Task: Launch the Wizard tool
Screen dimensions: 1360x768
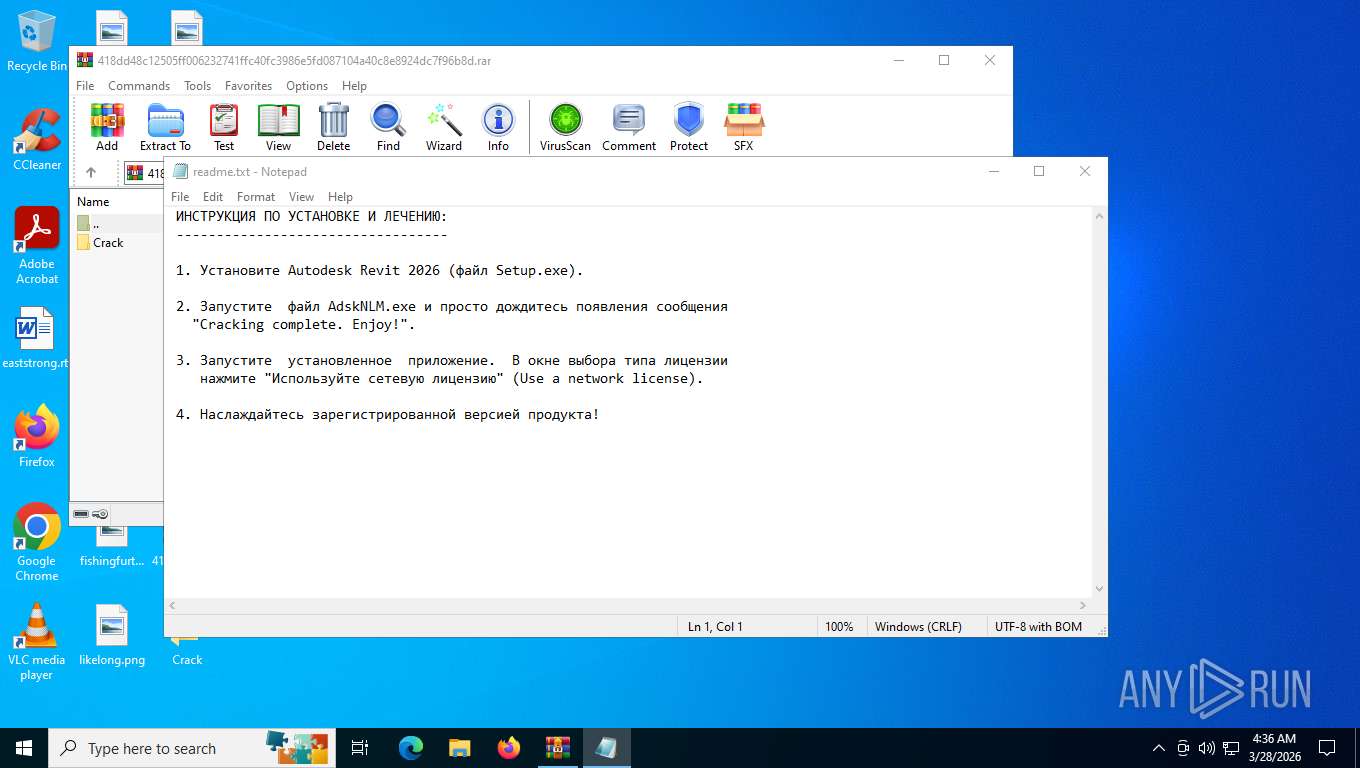Action: point(444,127)
